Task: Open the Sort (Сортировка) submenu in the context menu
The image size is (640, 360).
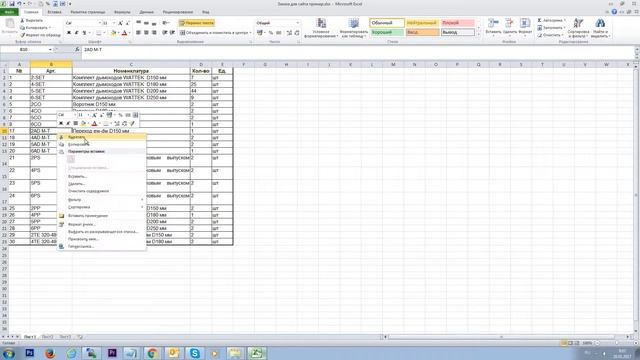Action: coord(102,207)
